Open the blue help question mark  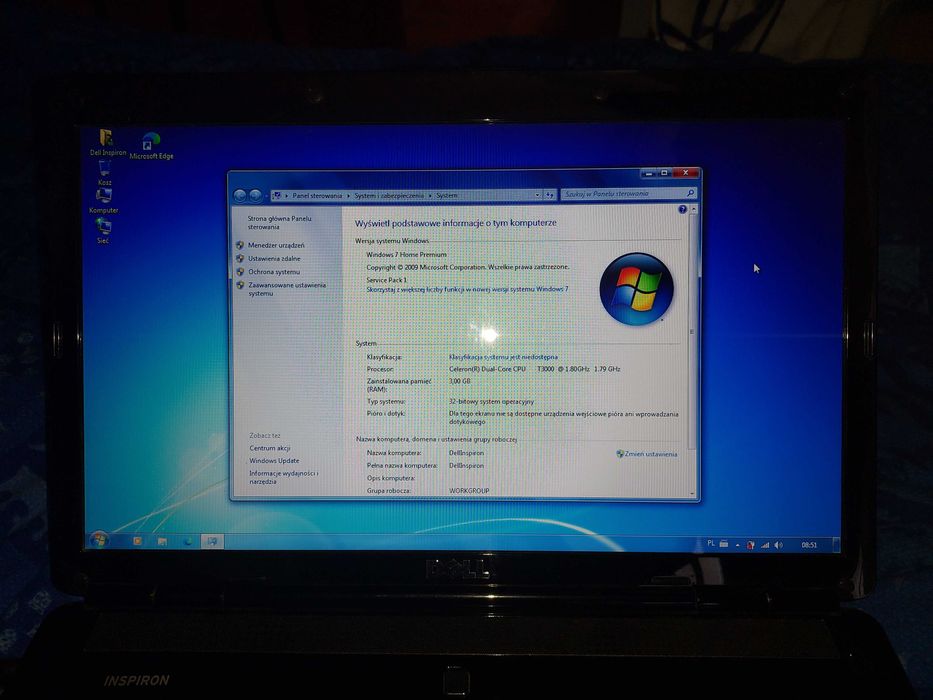click(682, 210)
